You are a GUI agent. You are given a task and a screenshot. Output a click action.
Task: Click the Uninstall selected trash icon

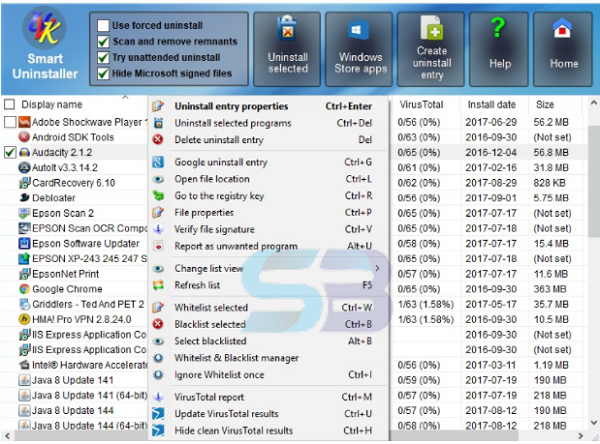[x=287, y=28]
